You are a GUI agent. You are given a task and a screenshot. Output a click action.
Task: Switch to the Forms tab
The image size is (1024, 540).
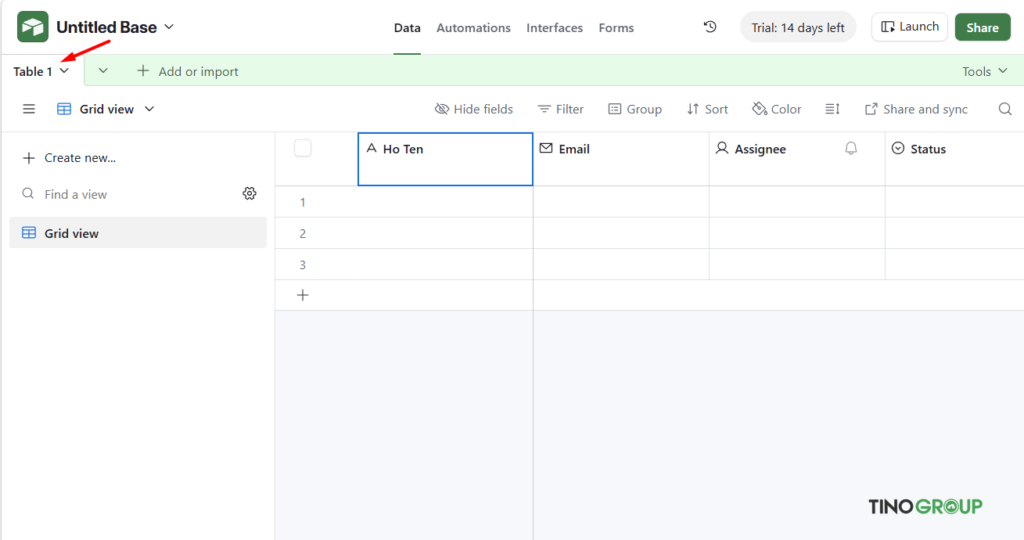coord(616,28)
